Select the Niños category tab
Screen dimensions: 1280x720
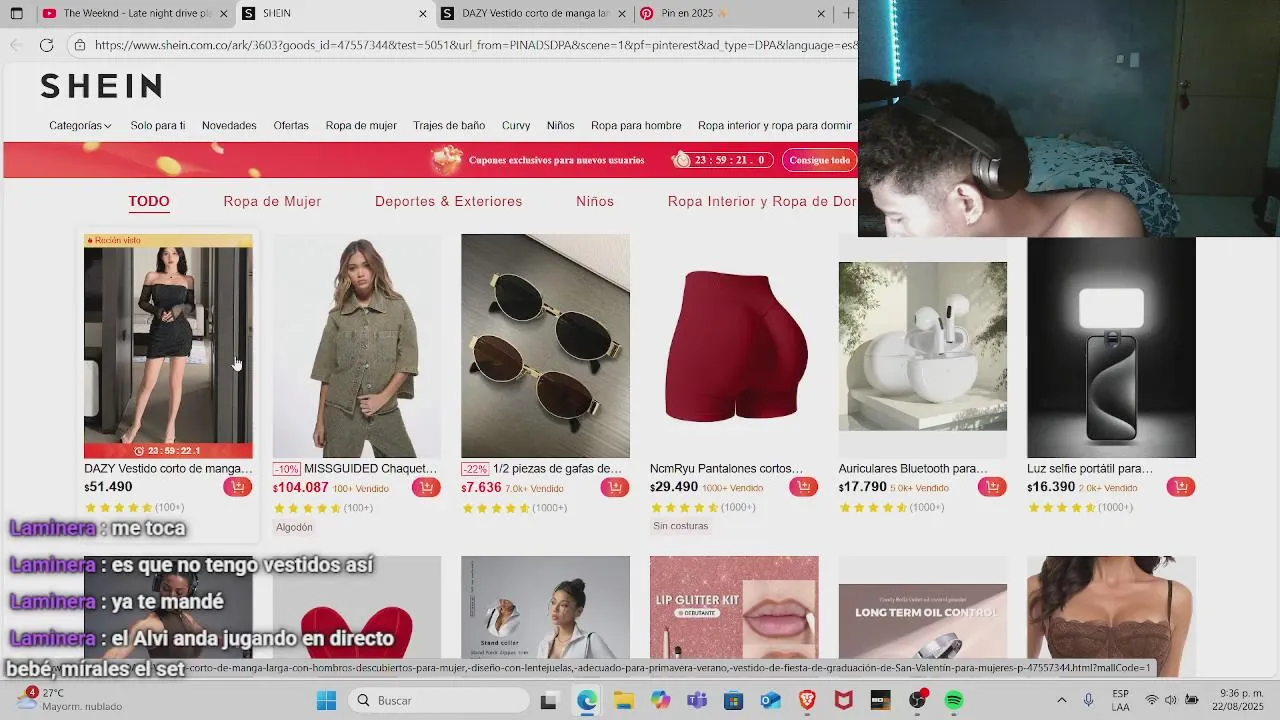595,201
